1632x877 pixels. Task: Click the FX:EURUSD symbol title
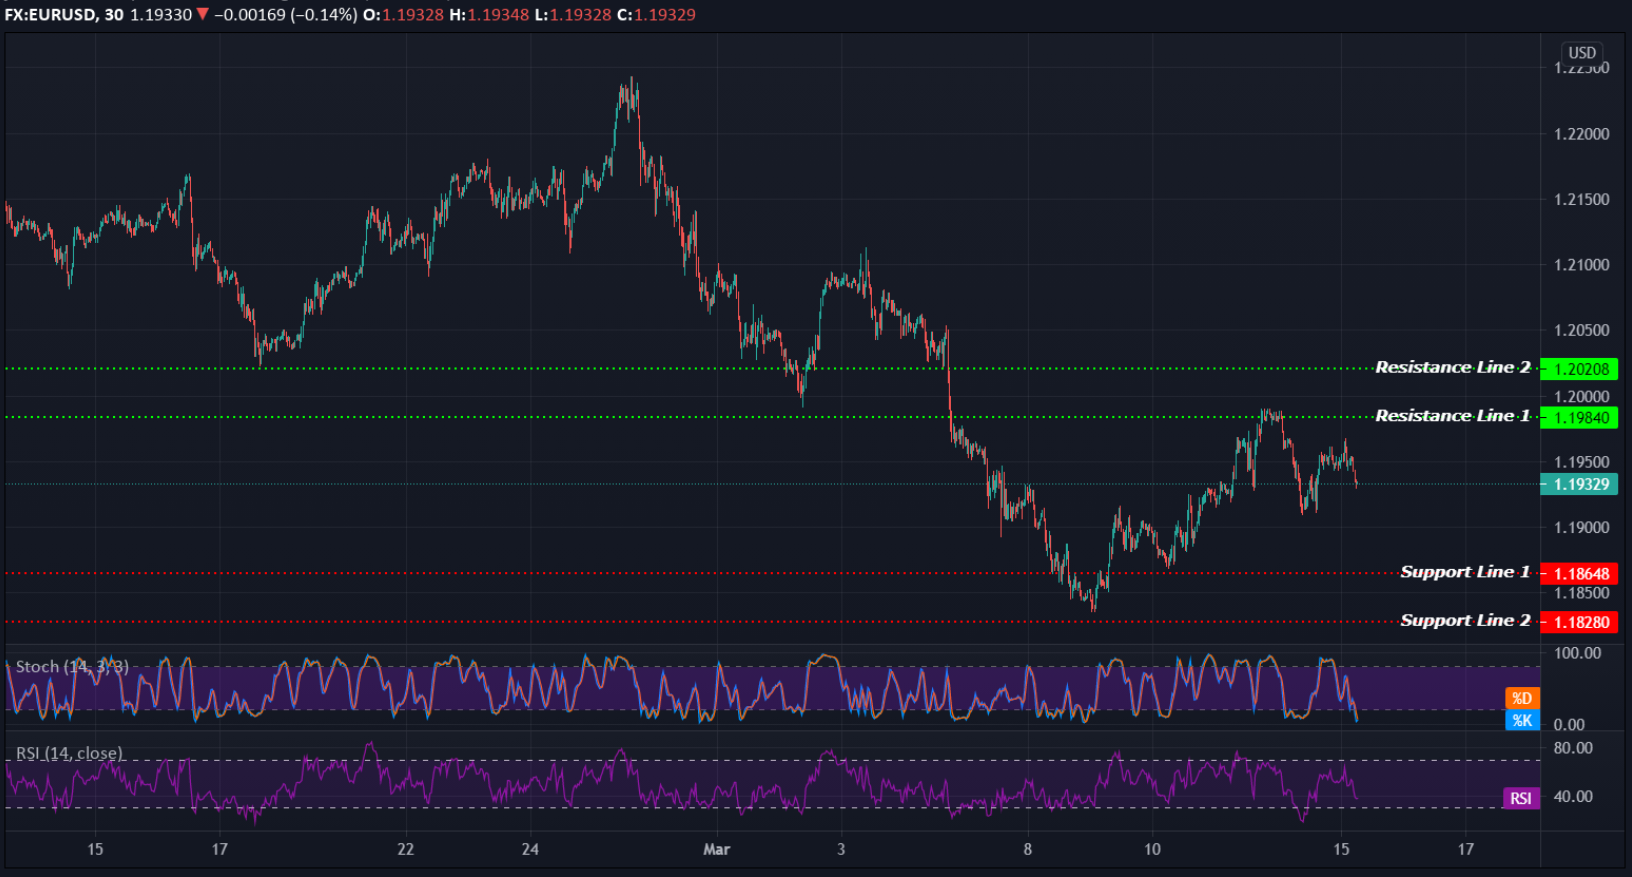50,15
